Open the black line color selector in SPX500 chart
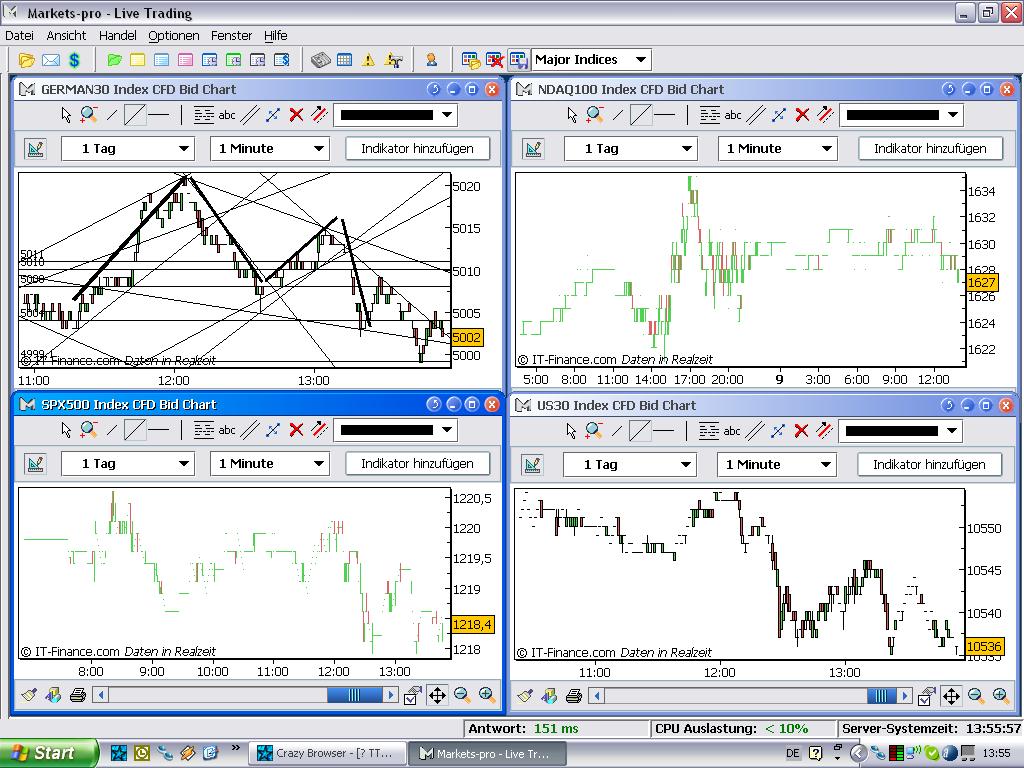Image resolution: width=1024 pixels, height=768 pixels. click(395, 430)
